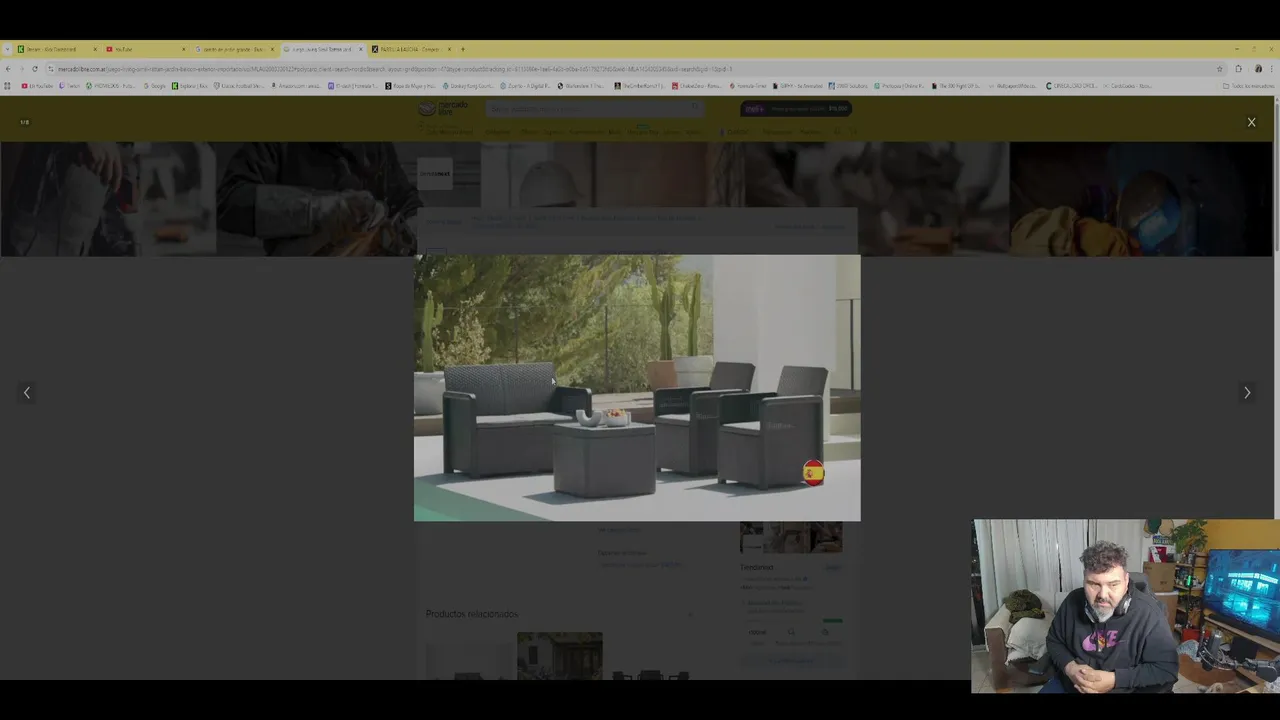Open the Formula-Timer bookmark

coord(750,86)
